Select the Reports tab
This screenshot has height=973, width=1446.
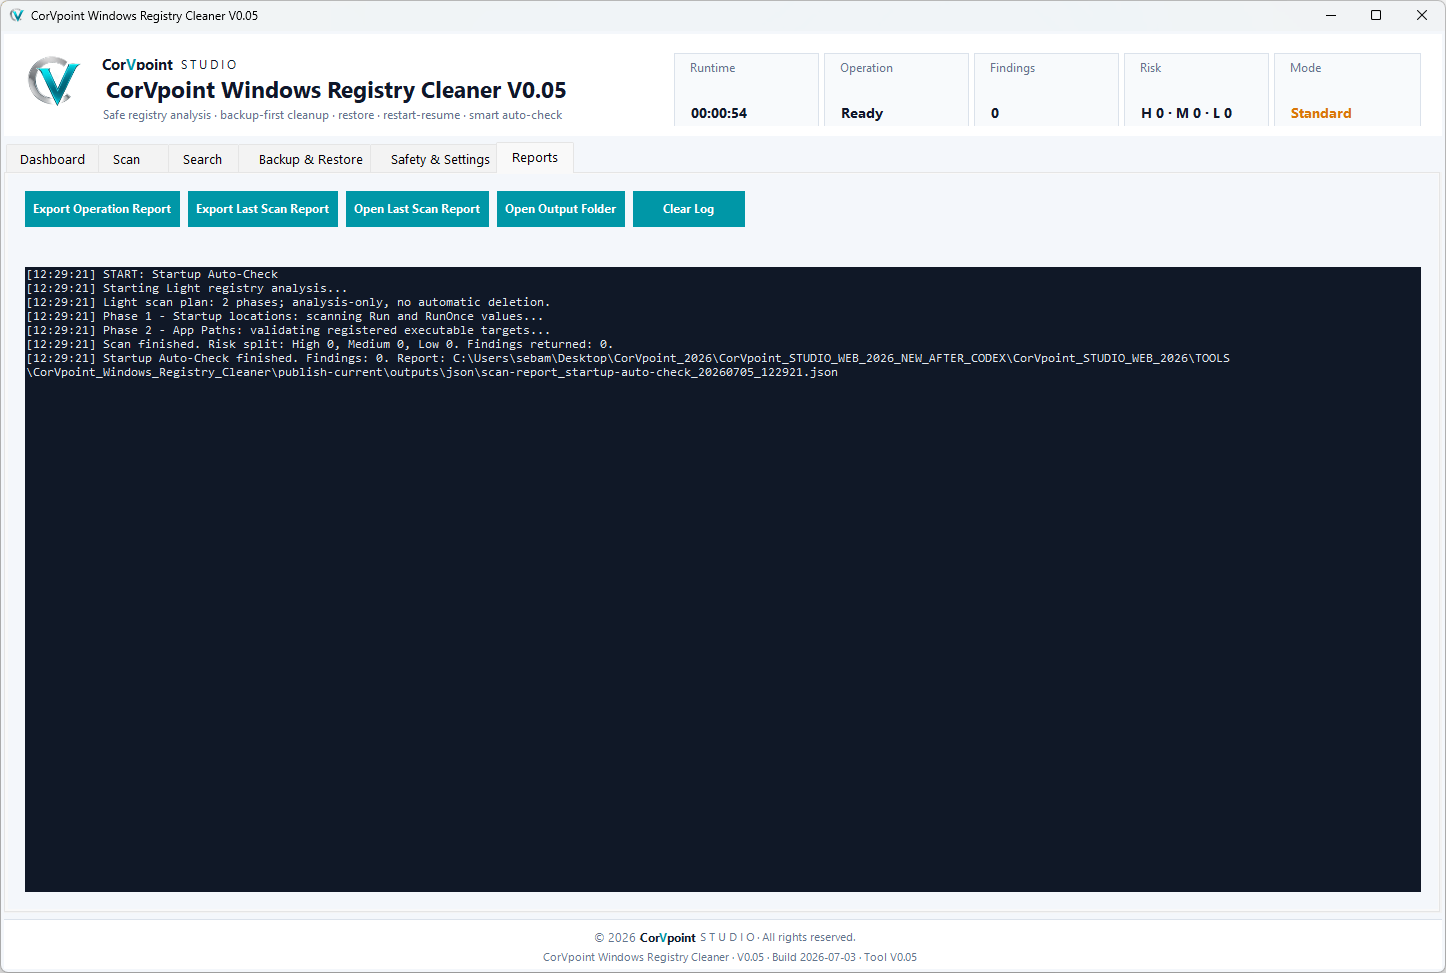pyautogui.click(x=535, y=158)
